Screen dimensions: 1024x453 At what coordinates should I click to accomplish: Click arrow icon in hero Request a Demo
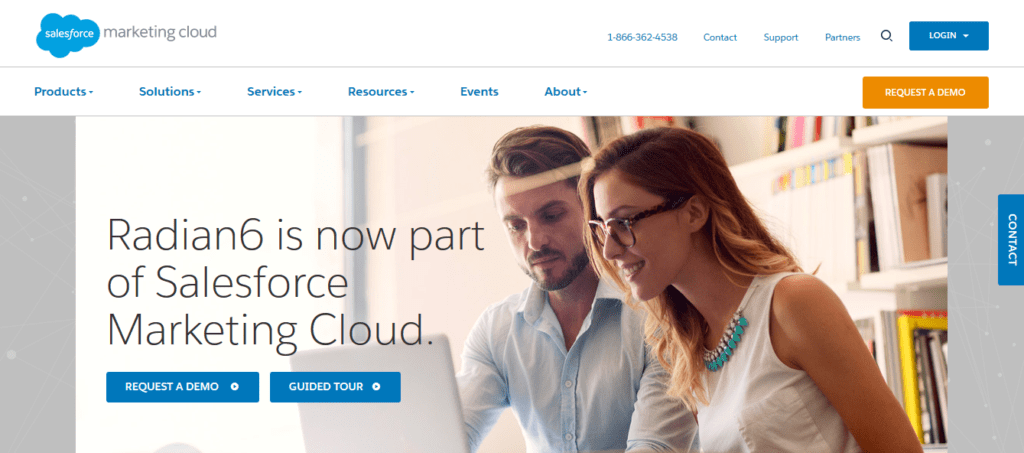click(234, 386)
